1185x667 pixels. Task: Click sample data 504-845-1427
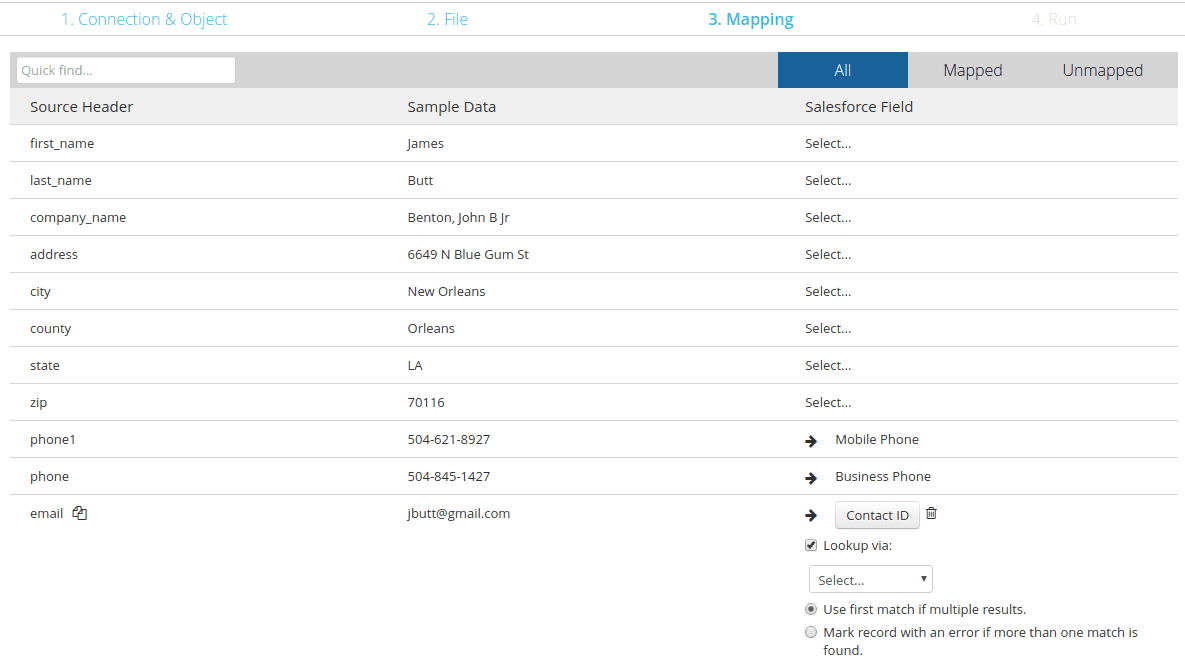pyautogui.click(x=448, y=477)
